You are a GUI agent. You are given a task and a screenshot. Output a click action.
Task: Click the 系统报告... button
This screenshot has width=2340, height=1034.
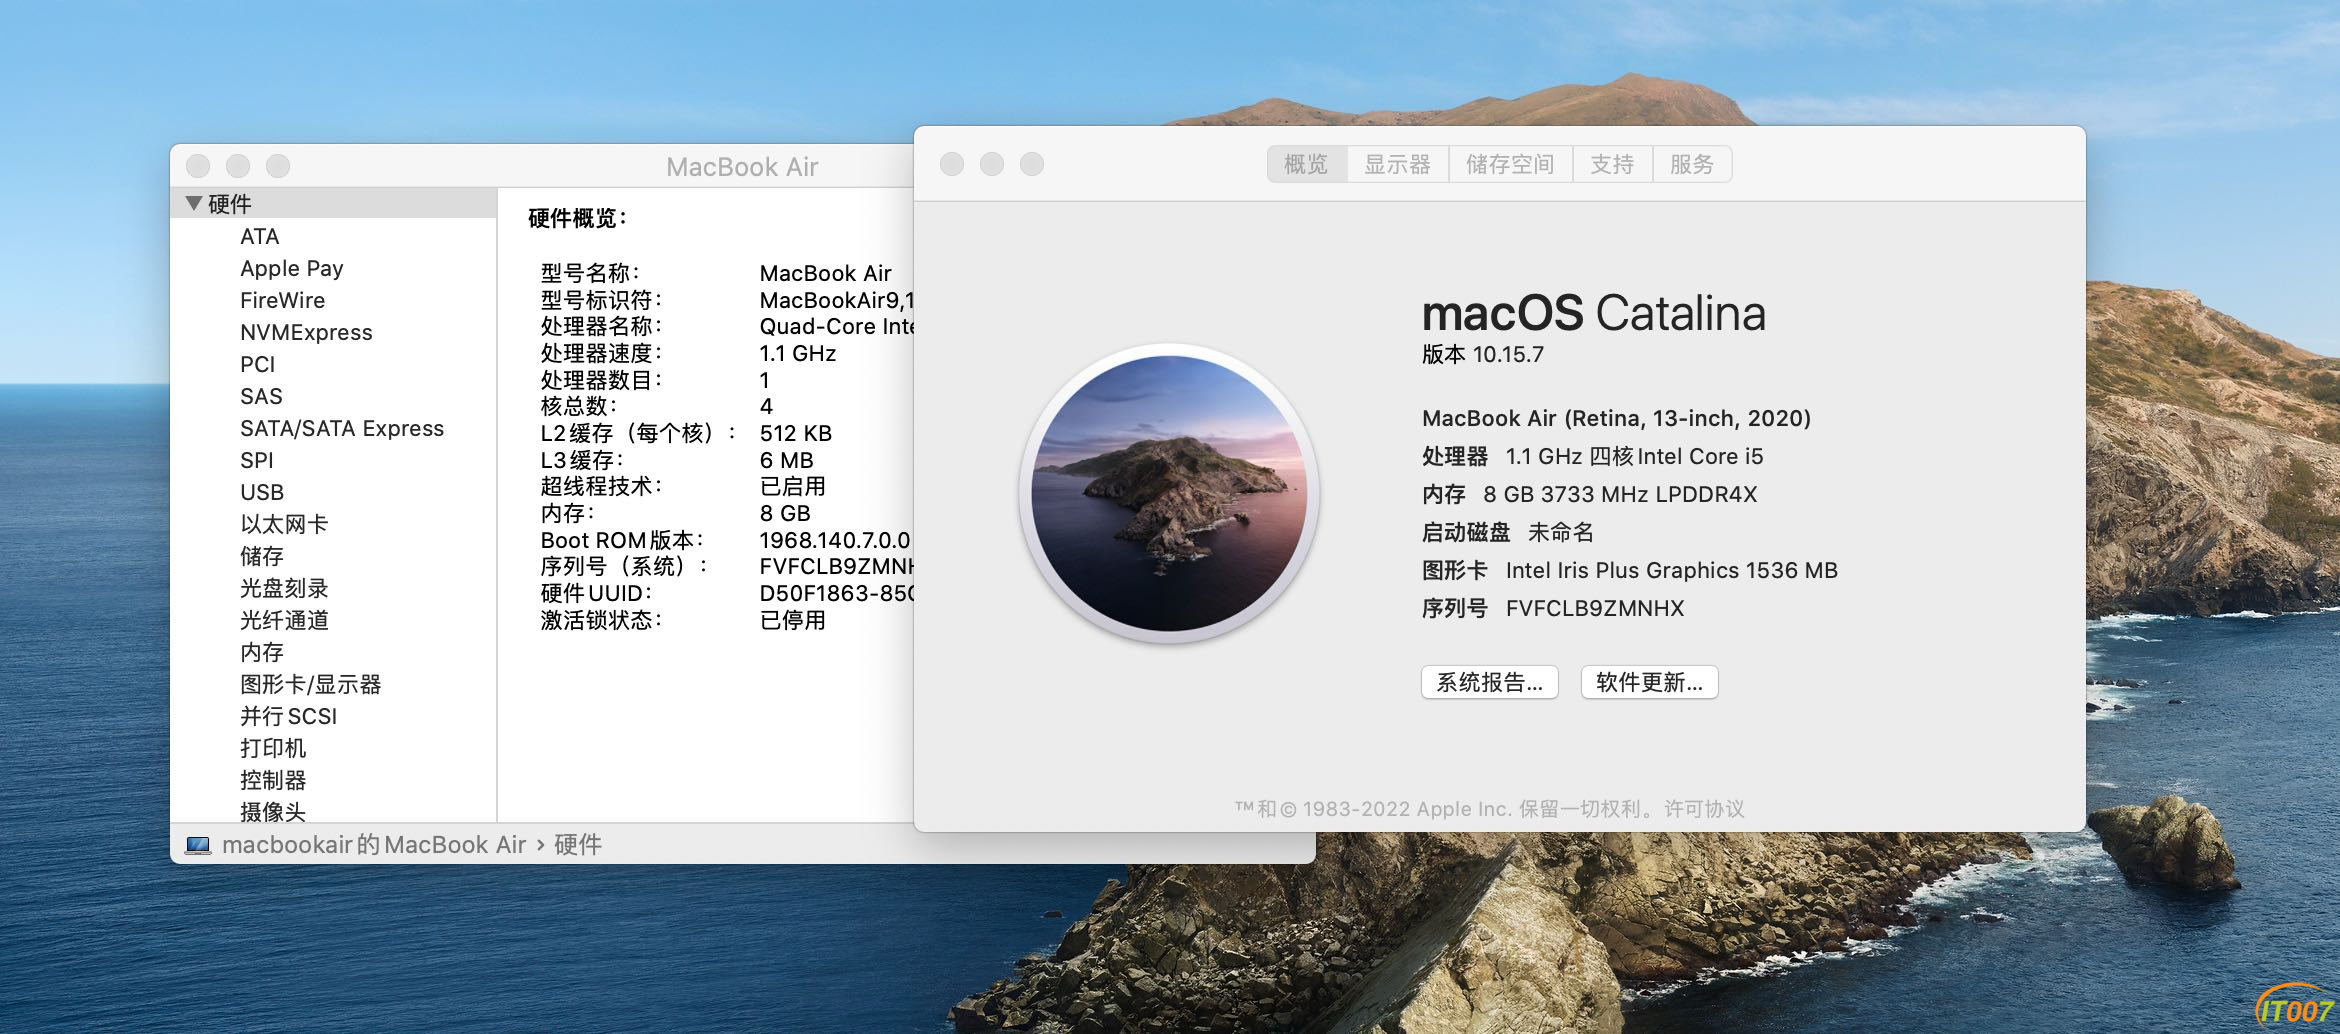click(x=1489, y=682)
